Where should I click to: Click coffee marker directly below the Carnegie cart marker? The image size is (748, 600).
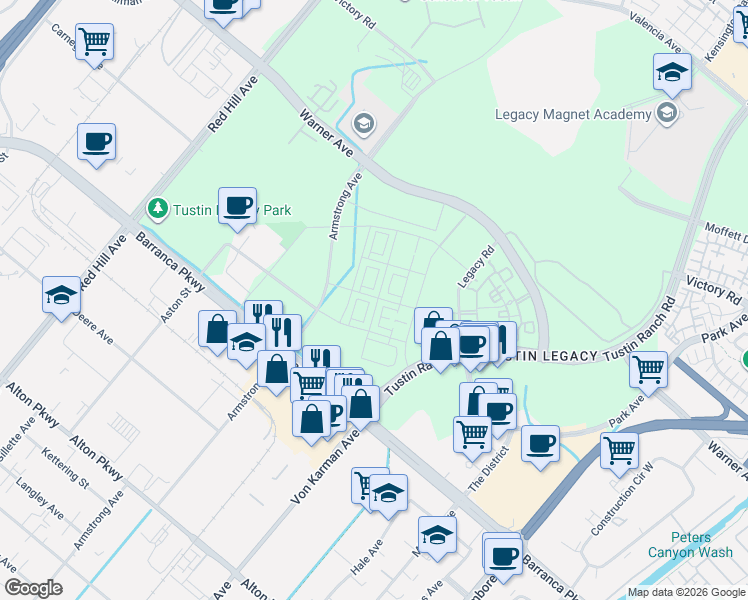(x=96, y=142)
